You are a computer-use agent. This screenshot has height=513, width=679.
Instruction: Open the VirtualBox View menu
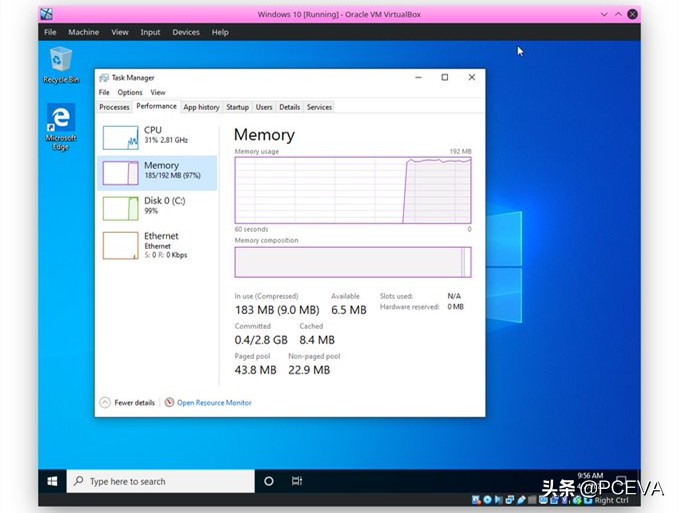[x=120, y=32]
